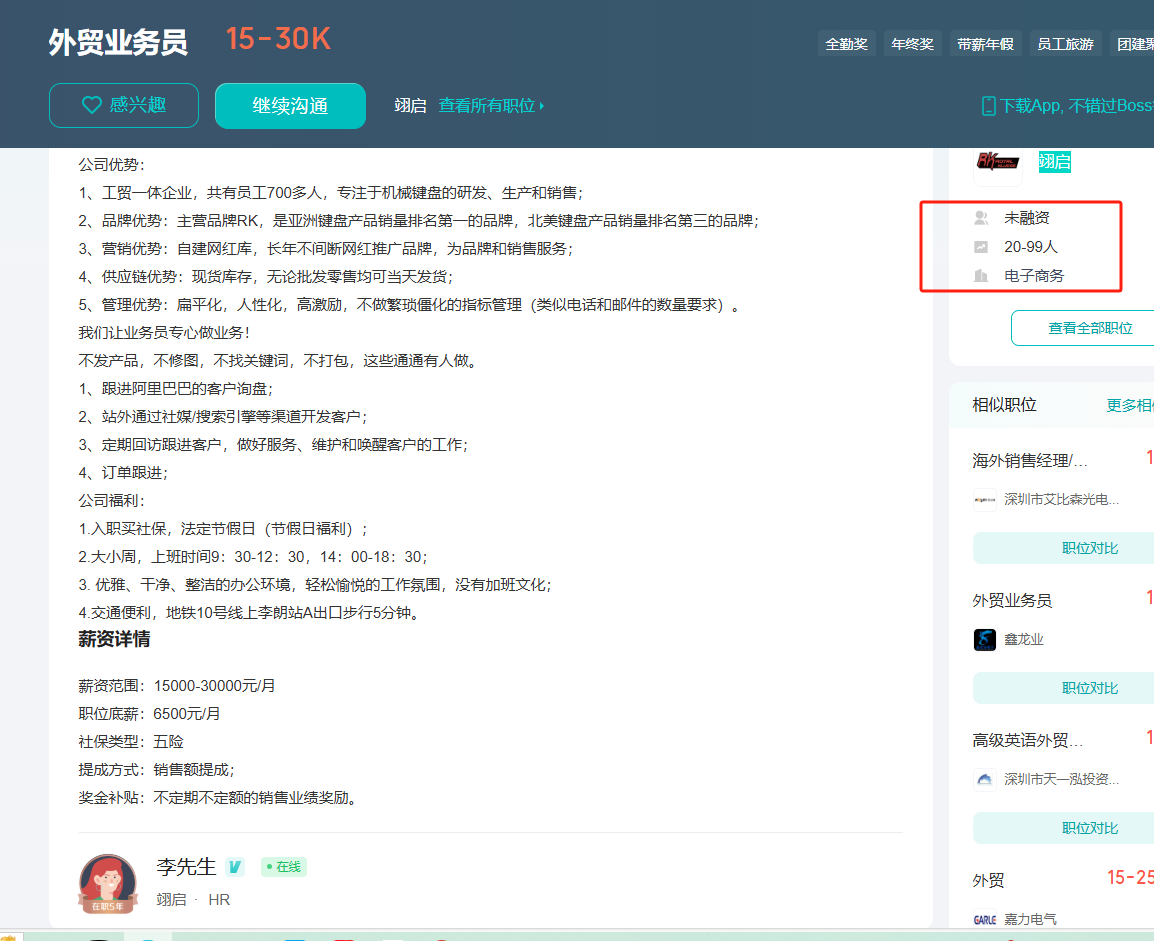Click 深圳市天一泓 company logo icon
The width and height of the screenshot is (1154, 941).
point(985,779)
